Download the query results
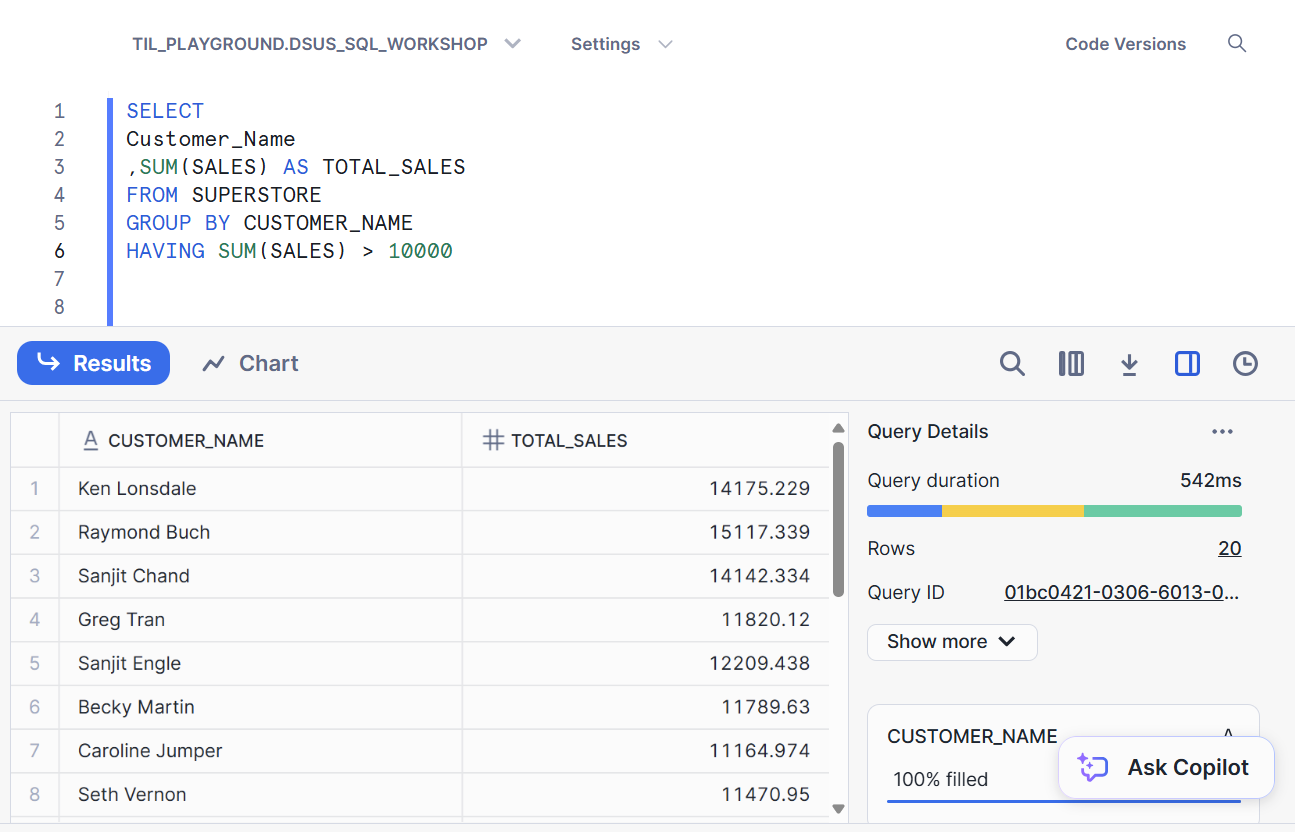The width and height of the screenshot is (1295, 832). [x=1129, y=364]
